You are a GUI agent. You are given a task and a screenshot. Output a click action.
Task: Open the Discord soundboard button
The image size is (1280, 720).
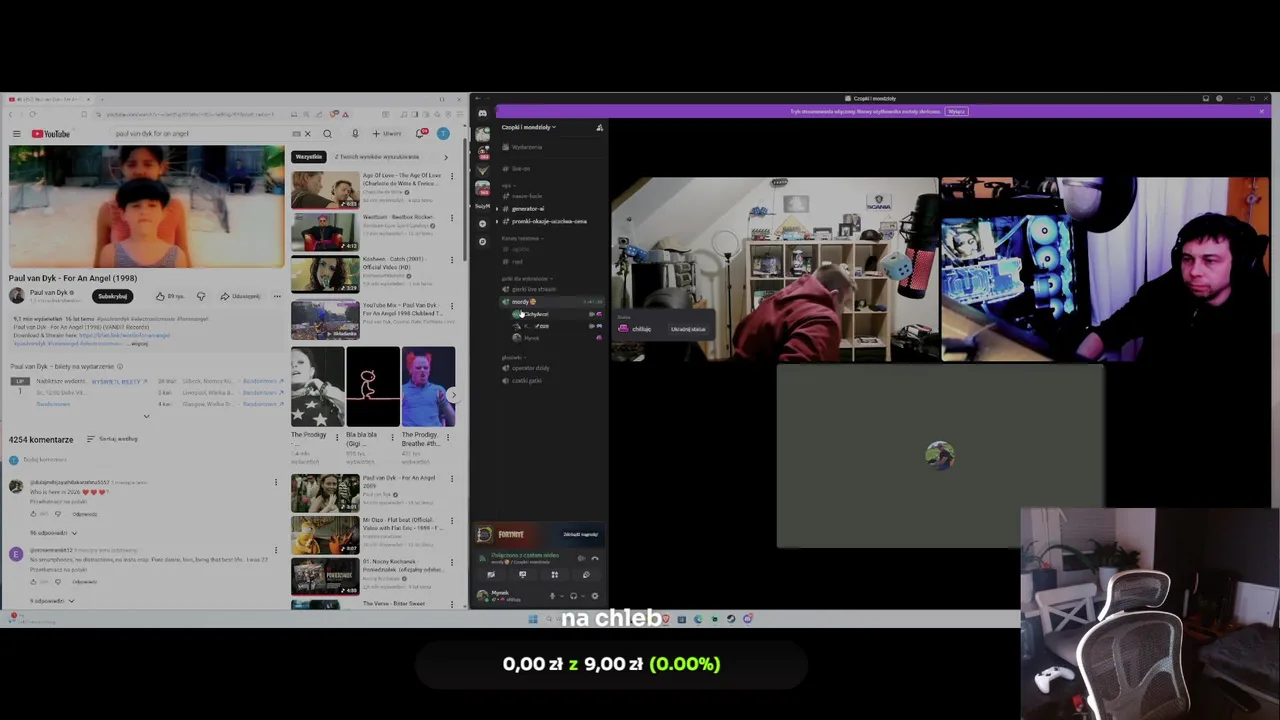tap(586, 575)
